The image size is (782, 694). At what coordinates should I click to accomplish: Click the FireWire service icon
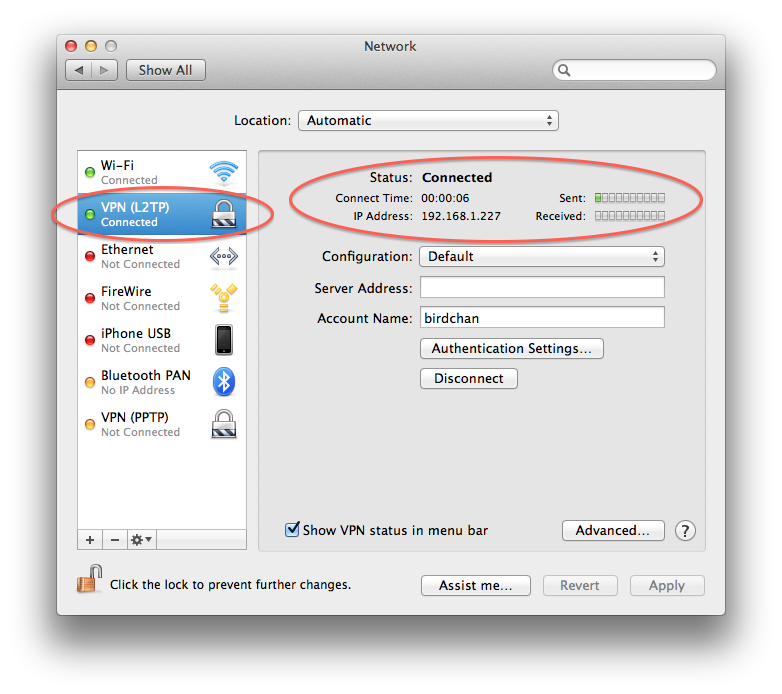coord(224,298)
